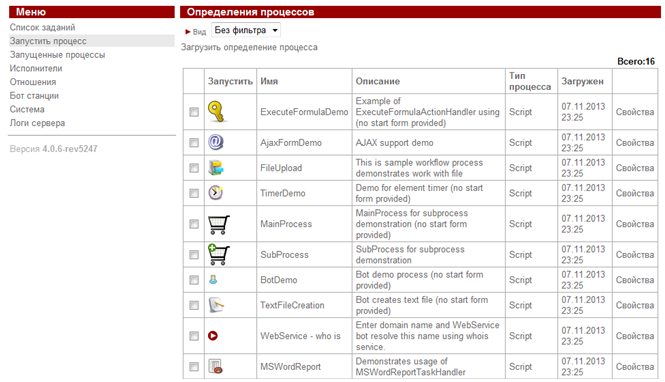
Task: Click the Тип процесса column header
Action: pos(530,81)
